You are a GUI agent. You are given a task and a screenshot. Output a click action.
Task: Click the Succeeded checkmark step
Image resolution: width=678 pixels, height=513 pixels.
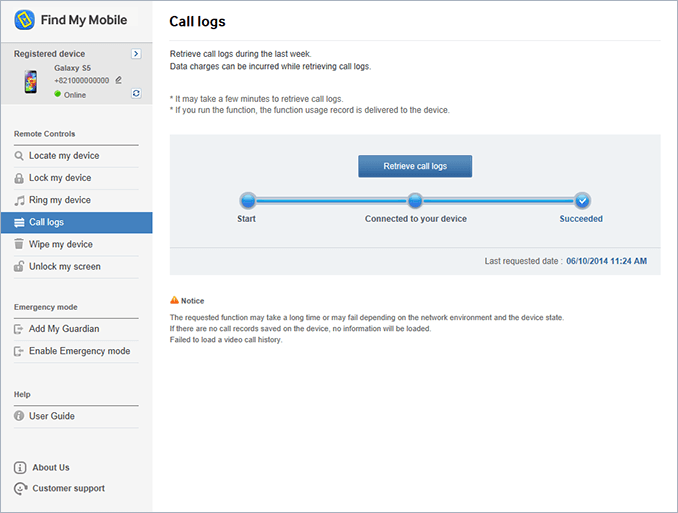tap(582, 200)
